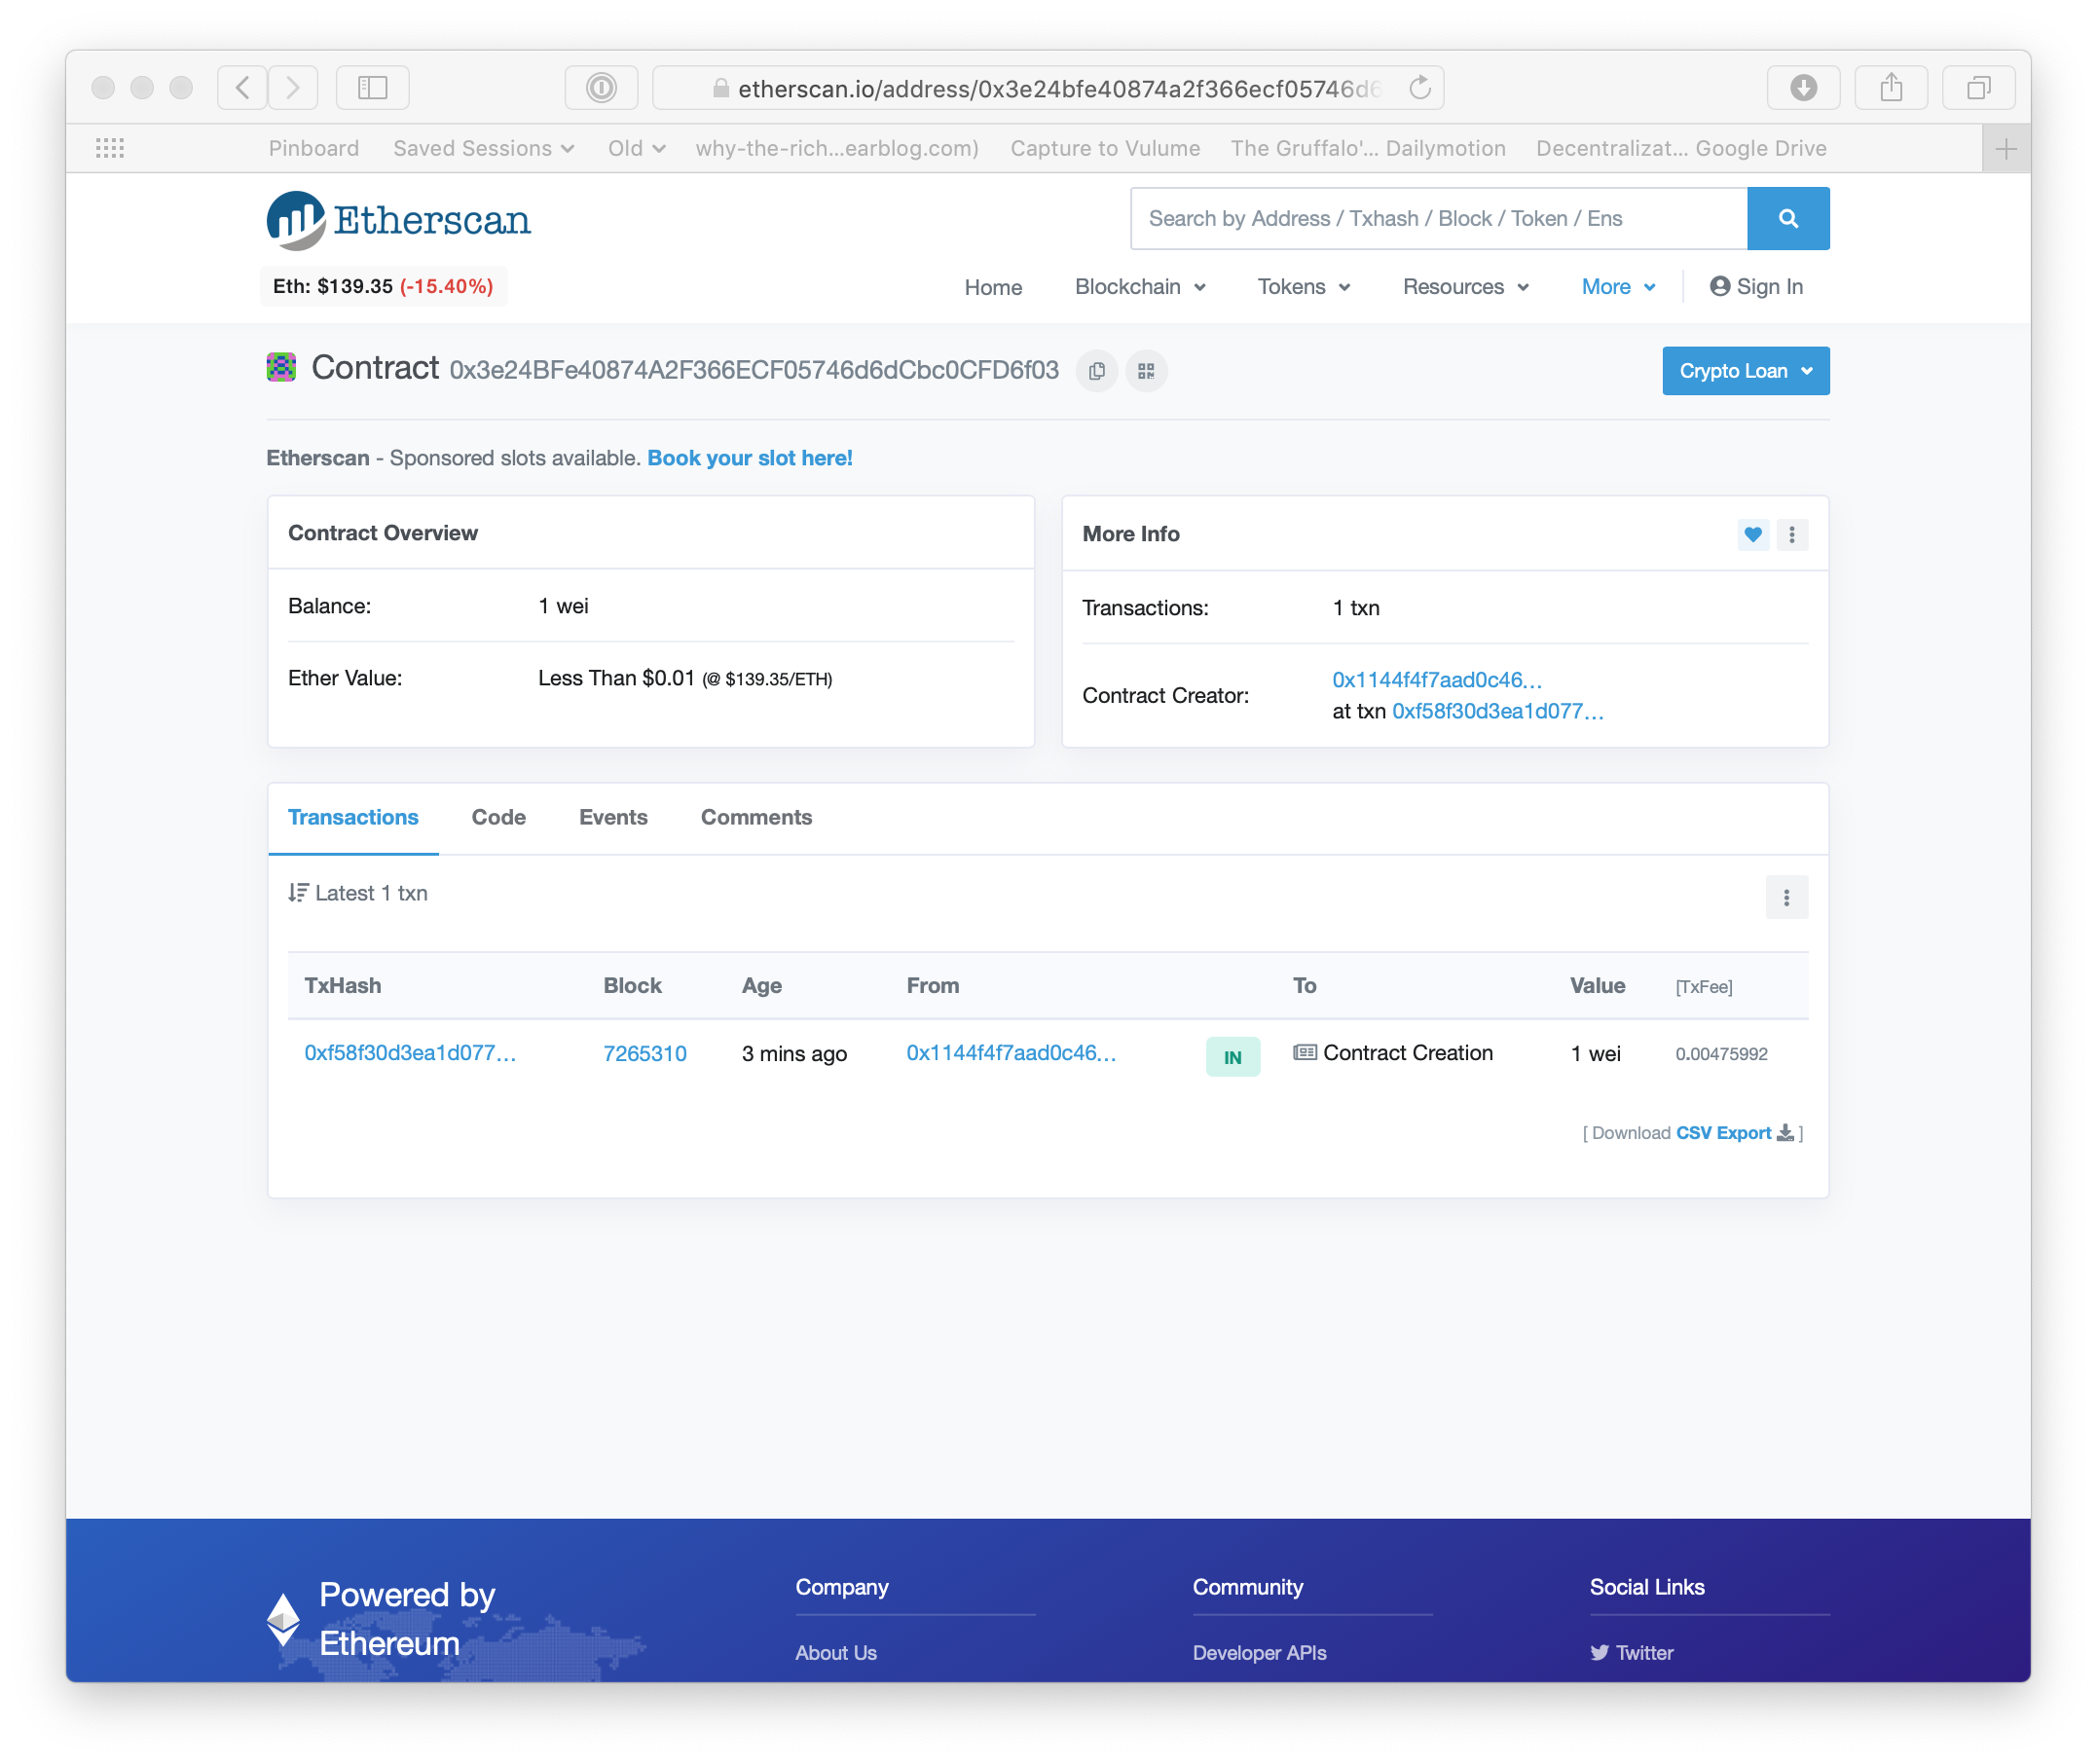This screenshot has height=1764, width=2097.
Task: Click the heart icon in More Info
Action: tap(1752, 535)
